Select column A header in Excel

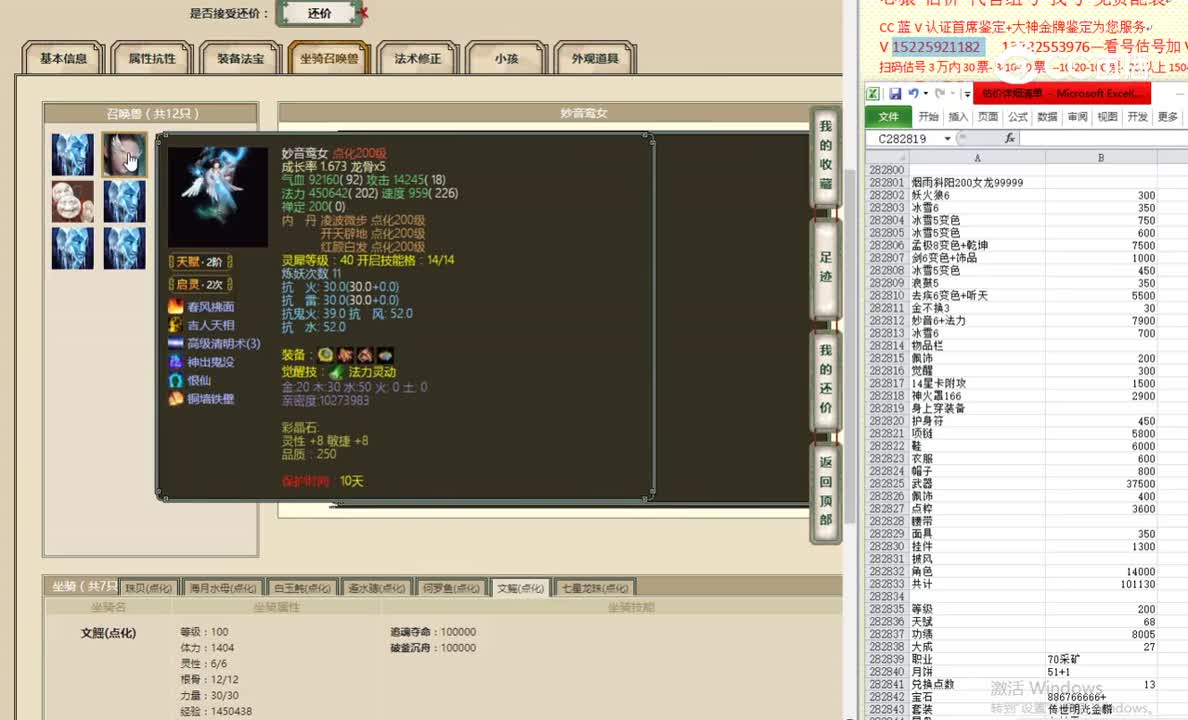tap(977, 158)
